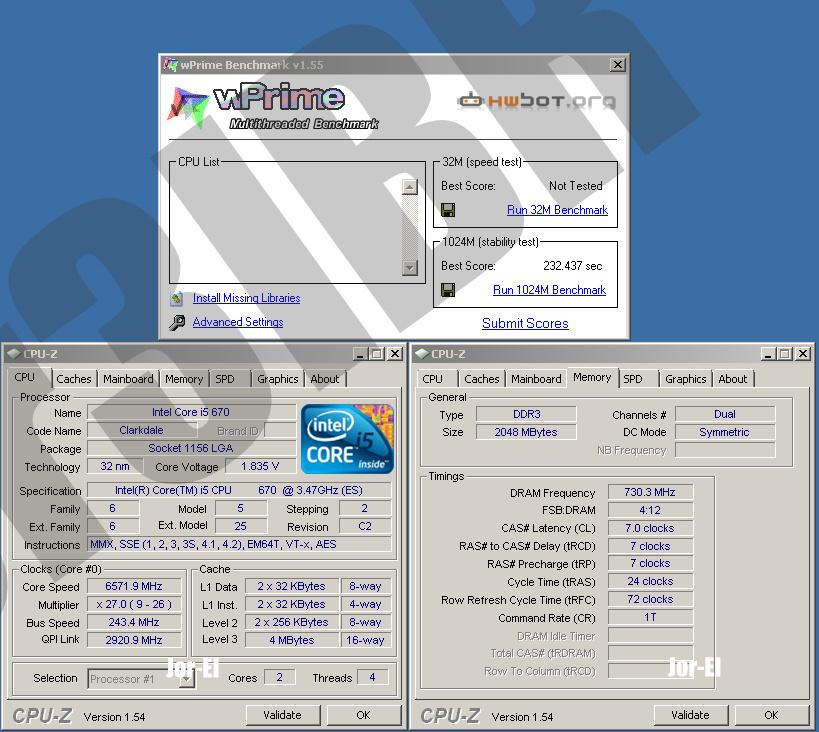The width and height of the screenshot is (819, 732).
Task: Open Advanced Settings link
Action: coord(238,322)
